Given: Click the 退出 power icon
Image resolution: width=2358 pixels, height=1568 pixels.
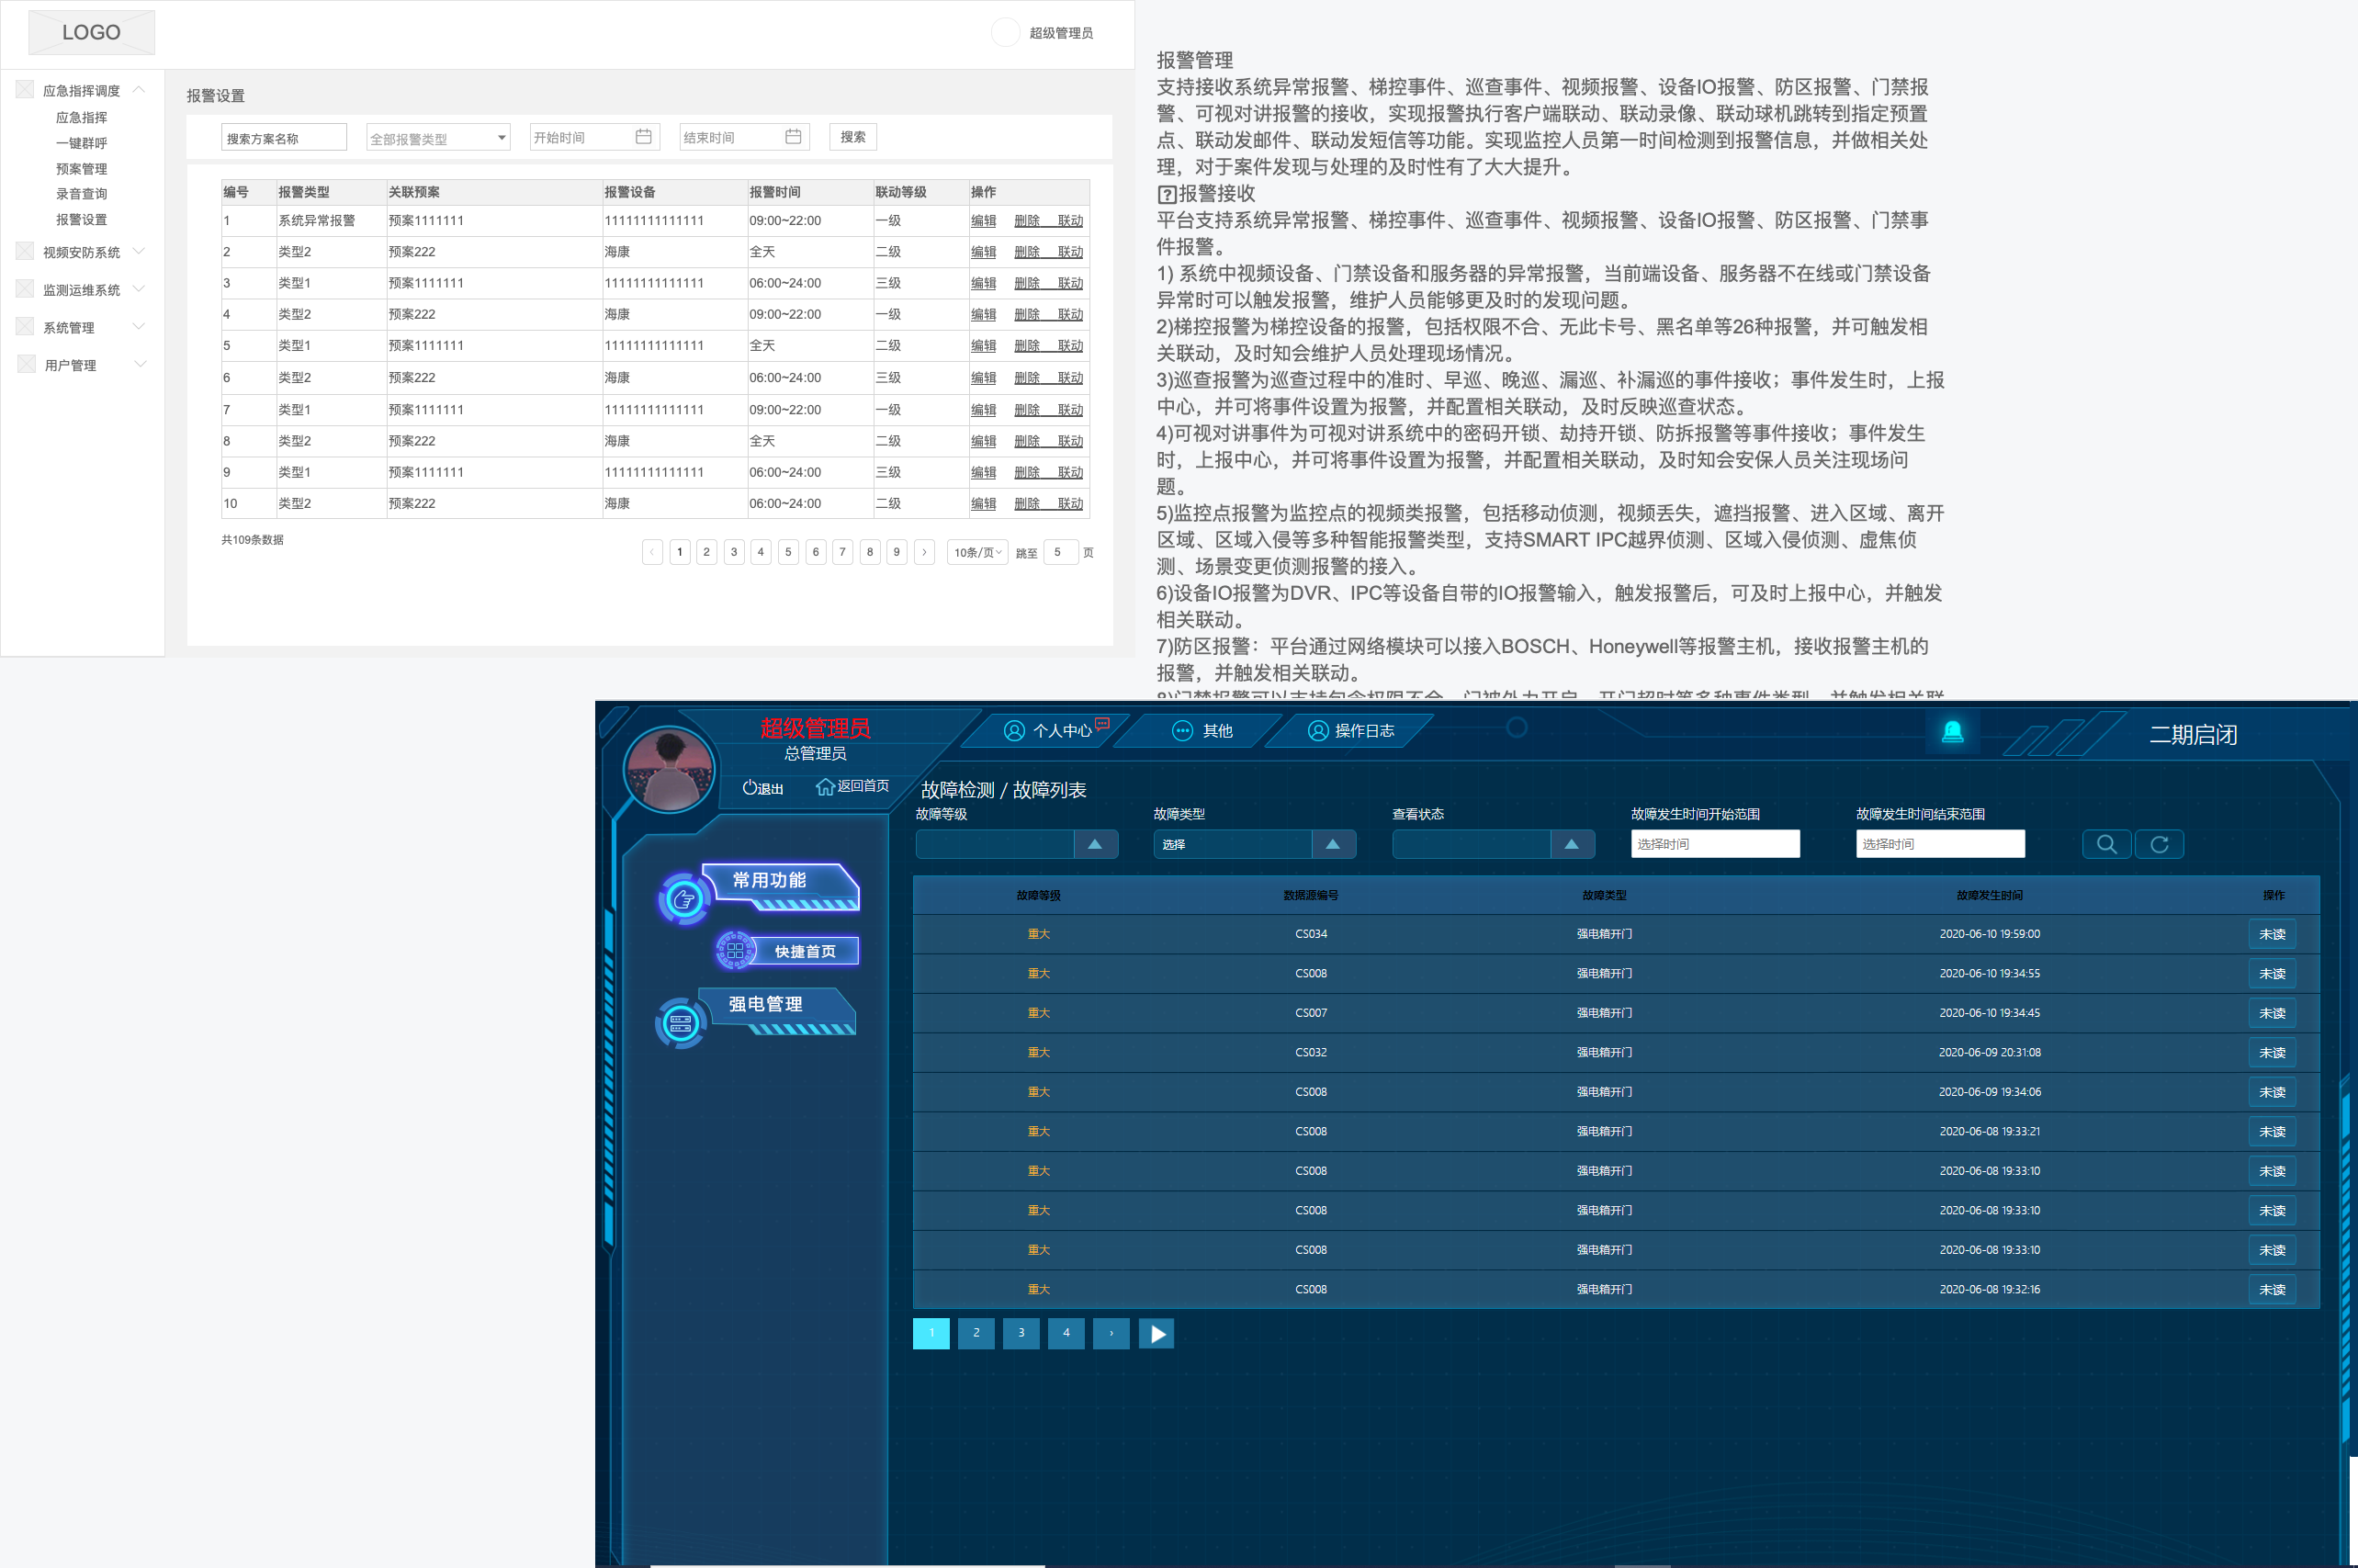Looking at the screenshot, I should click(x=749, y=788).
